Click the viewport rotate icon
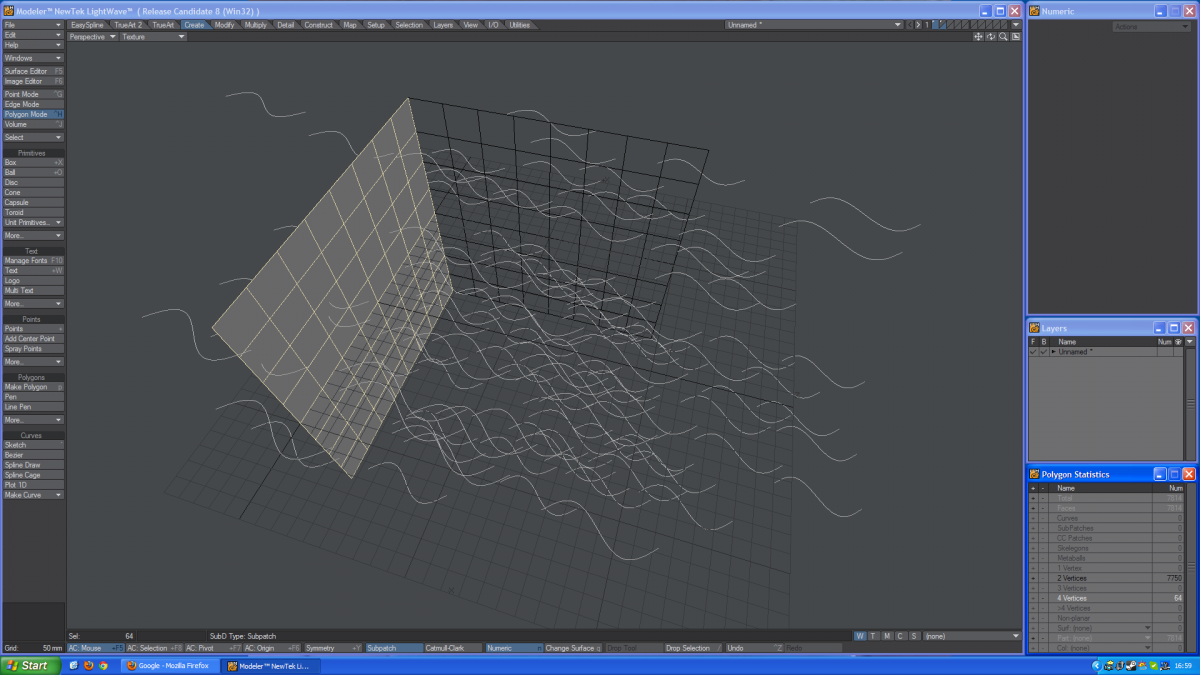The width and height of the screenshot is (1200, 675). tap(991, 36)
